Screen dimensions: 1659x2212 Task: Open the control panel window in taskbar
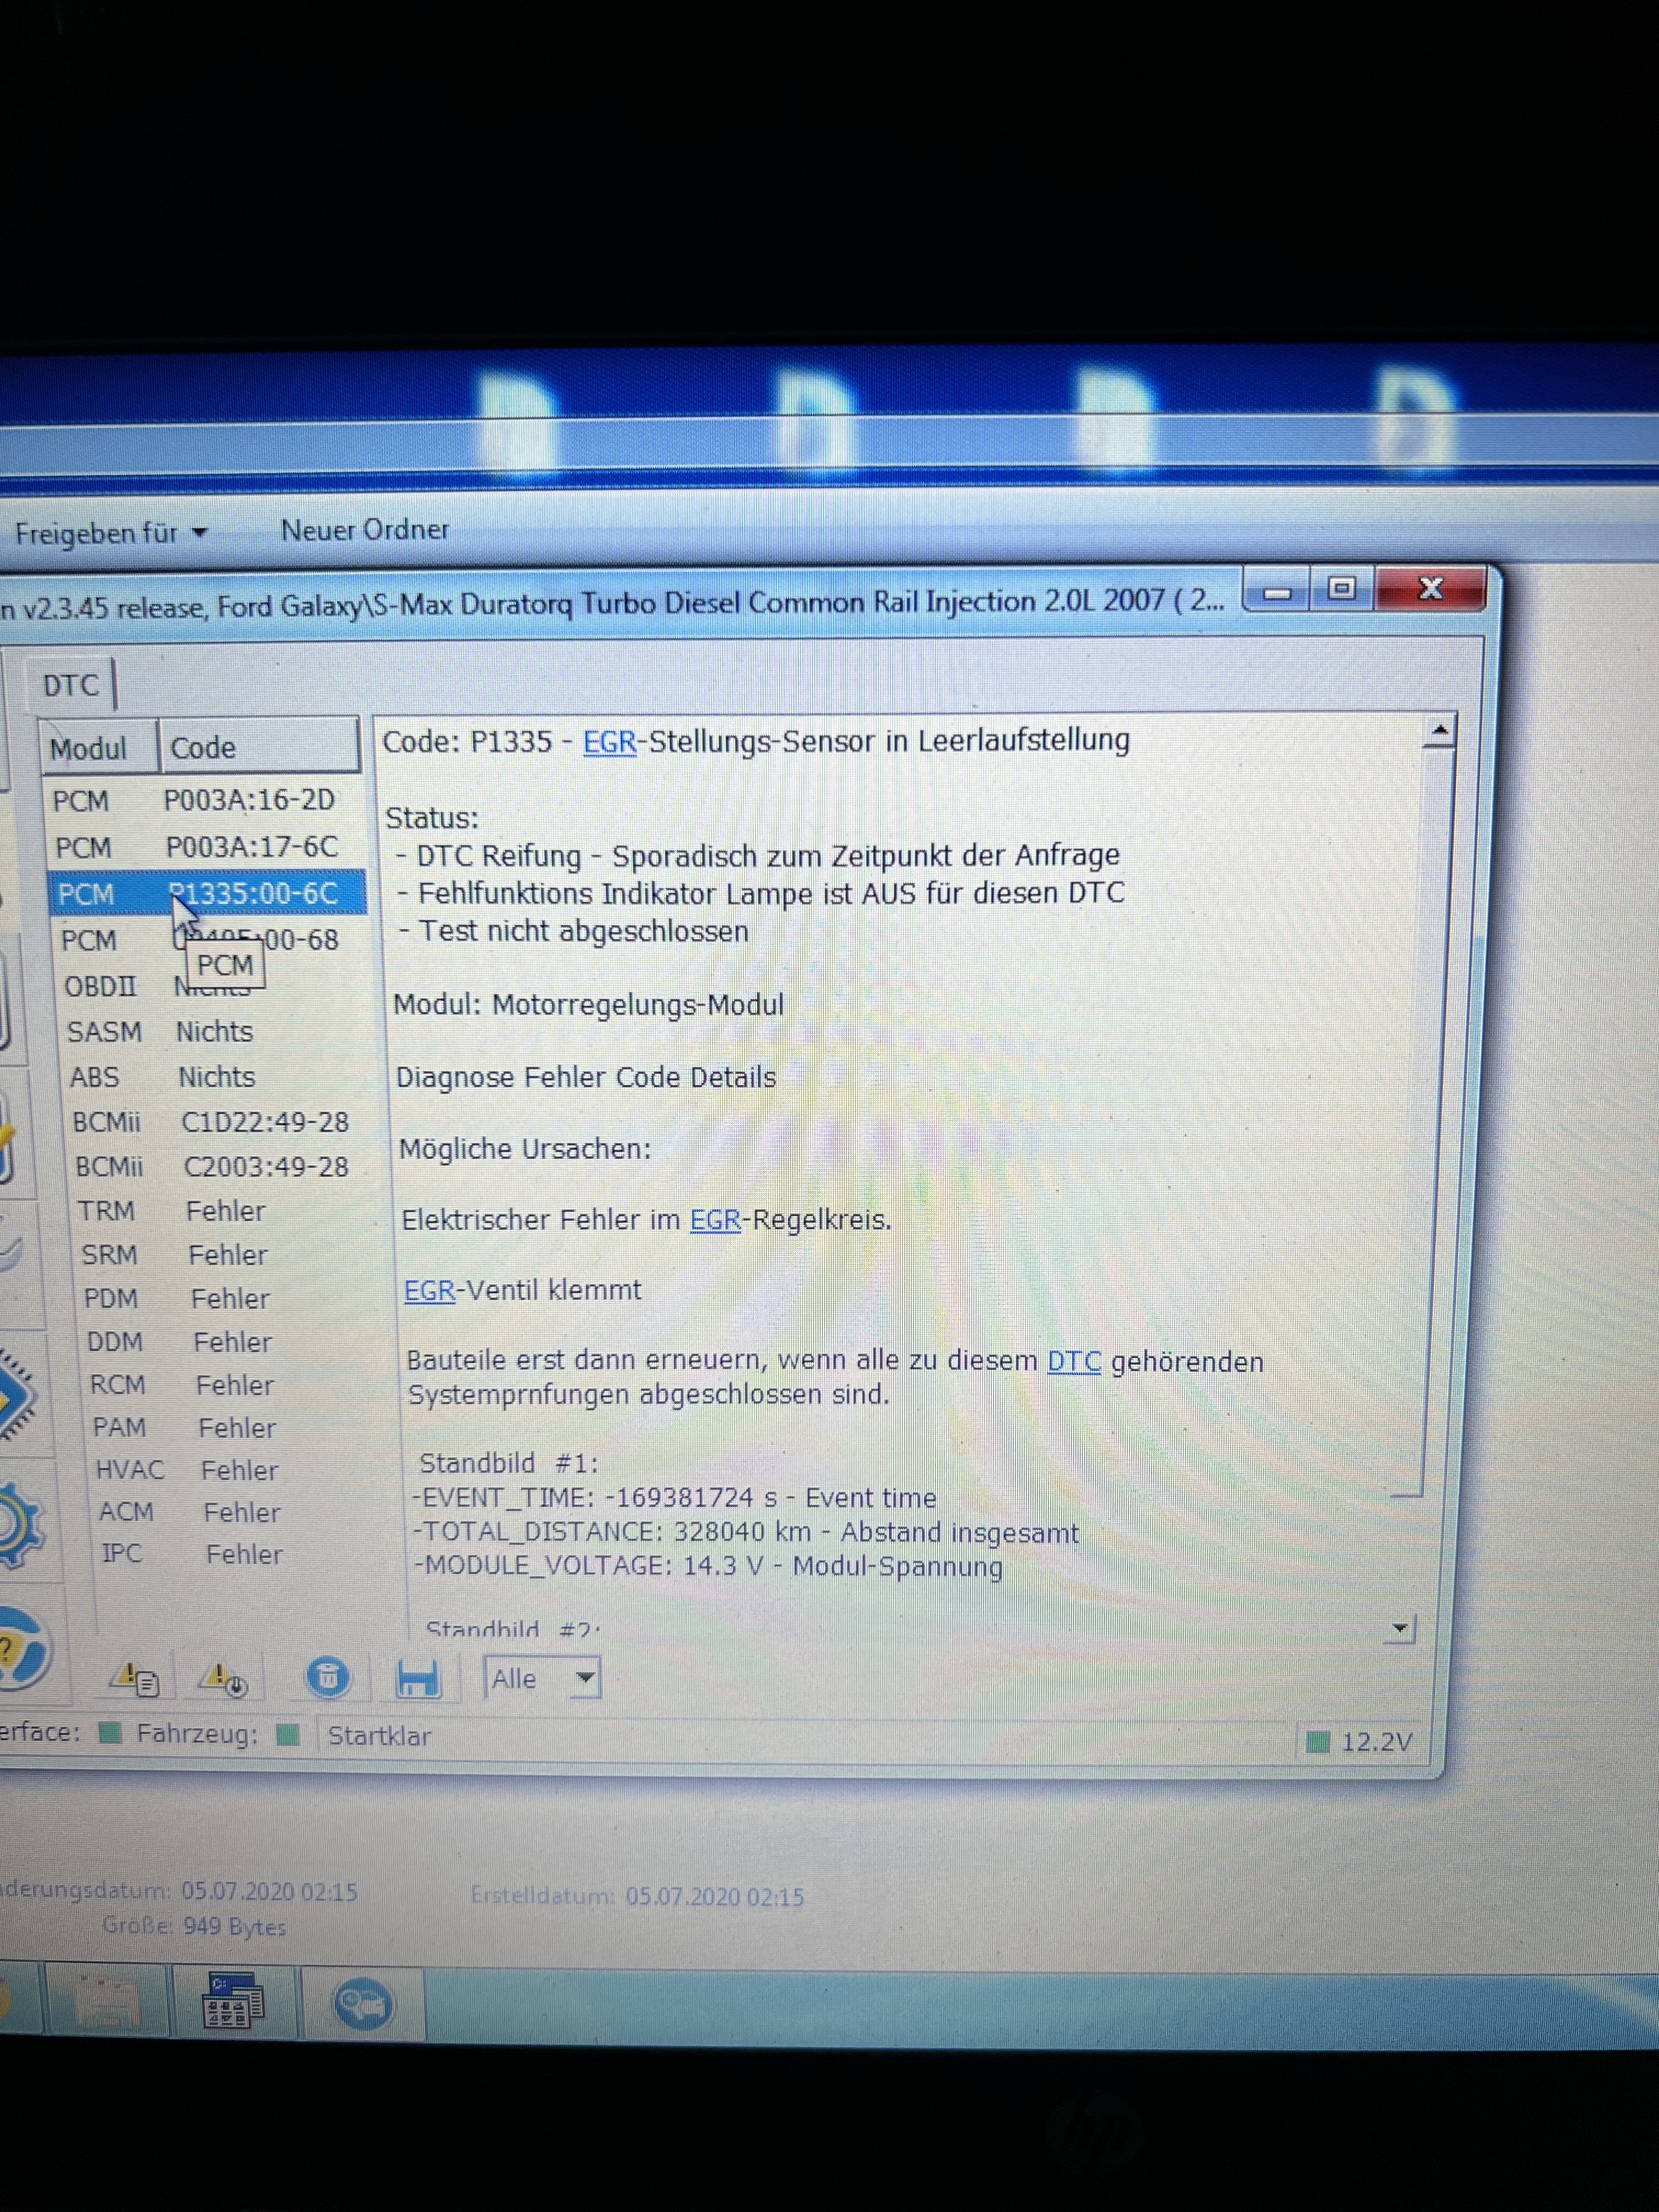coord(233,2001)
